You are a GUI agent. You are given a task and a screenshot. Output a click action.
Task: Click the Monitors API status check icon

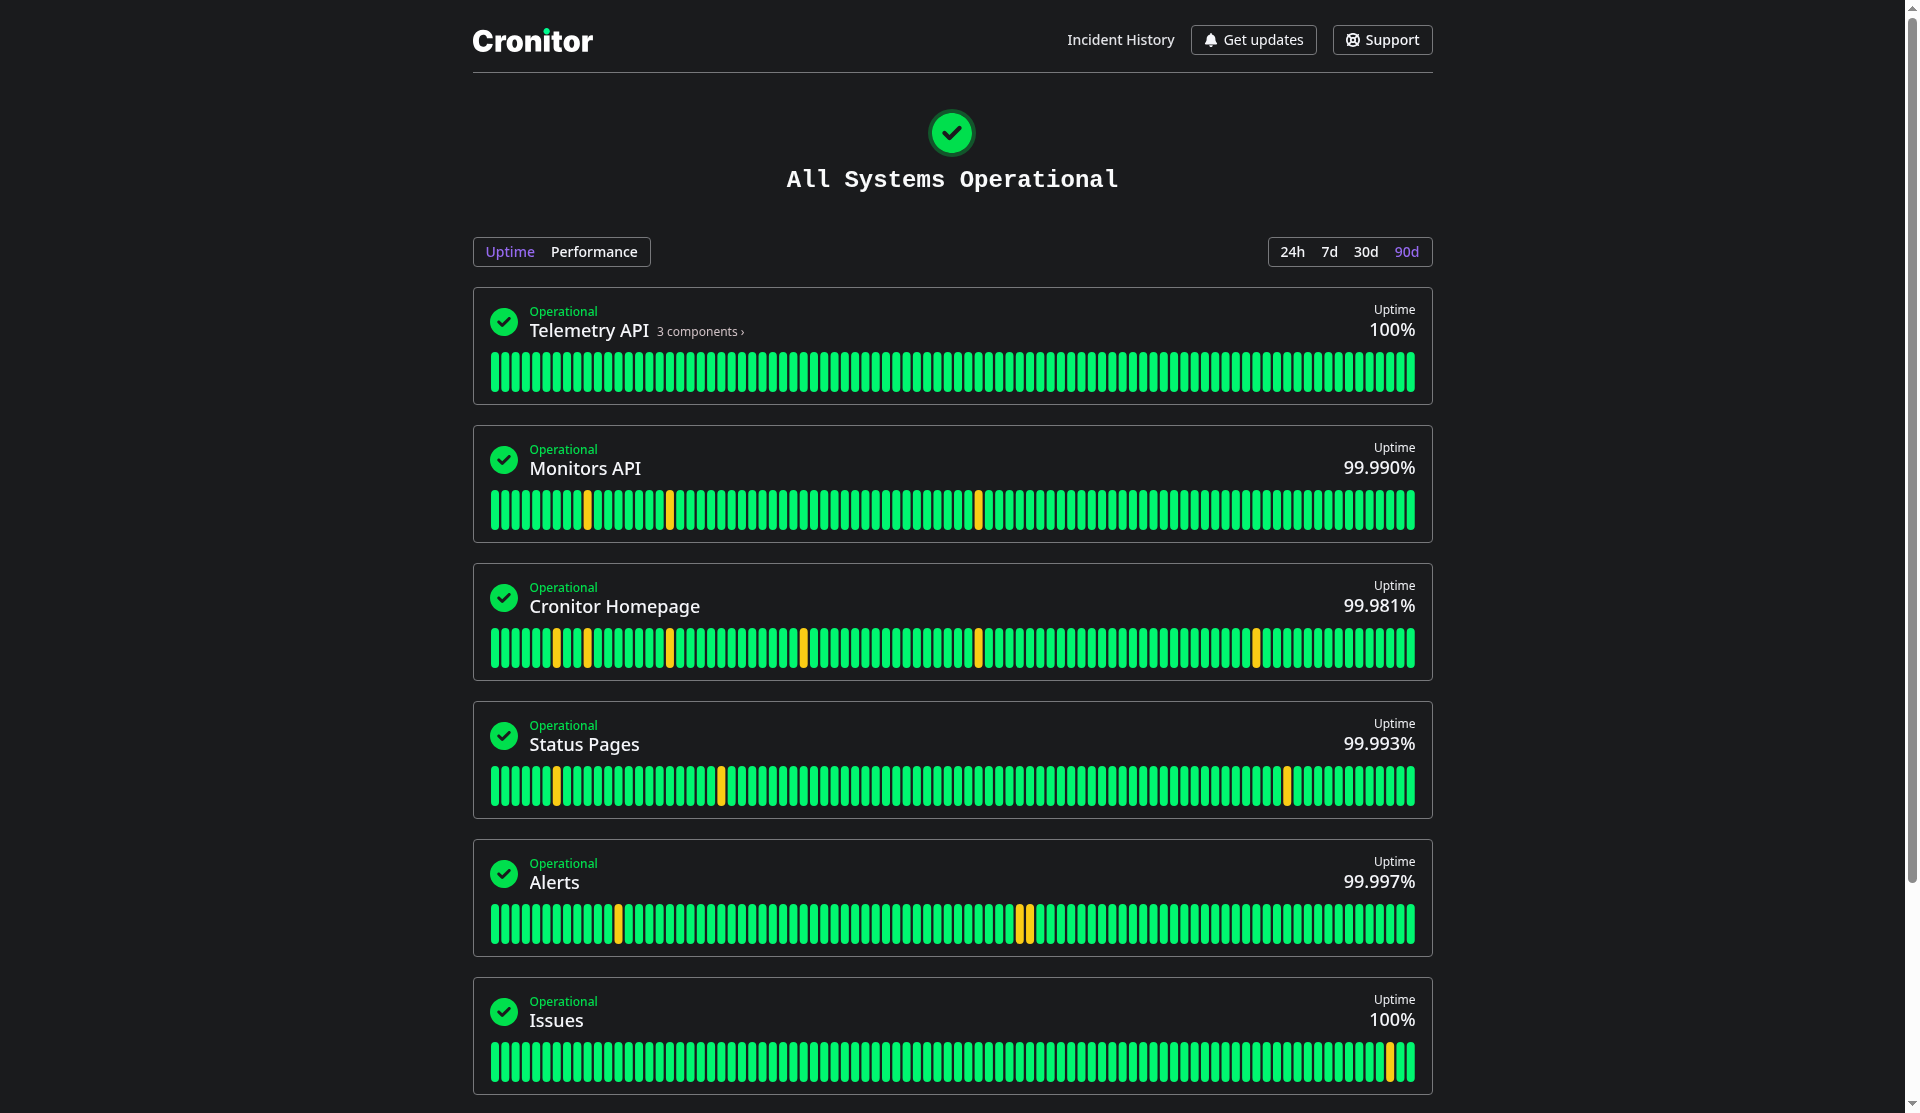click(503, 460)
